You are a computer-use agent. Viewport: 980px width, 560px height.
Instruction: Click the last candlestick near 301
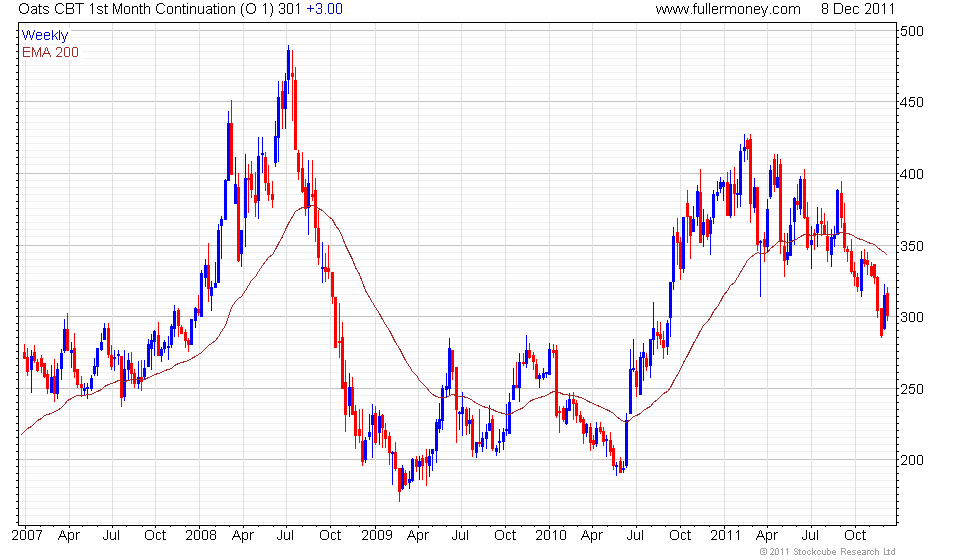(888, 303)
